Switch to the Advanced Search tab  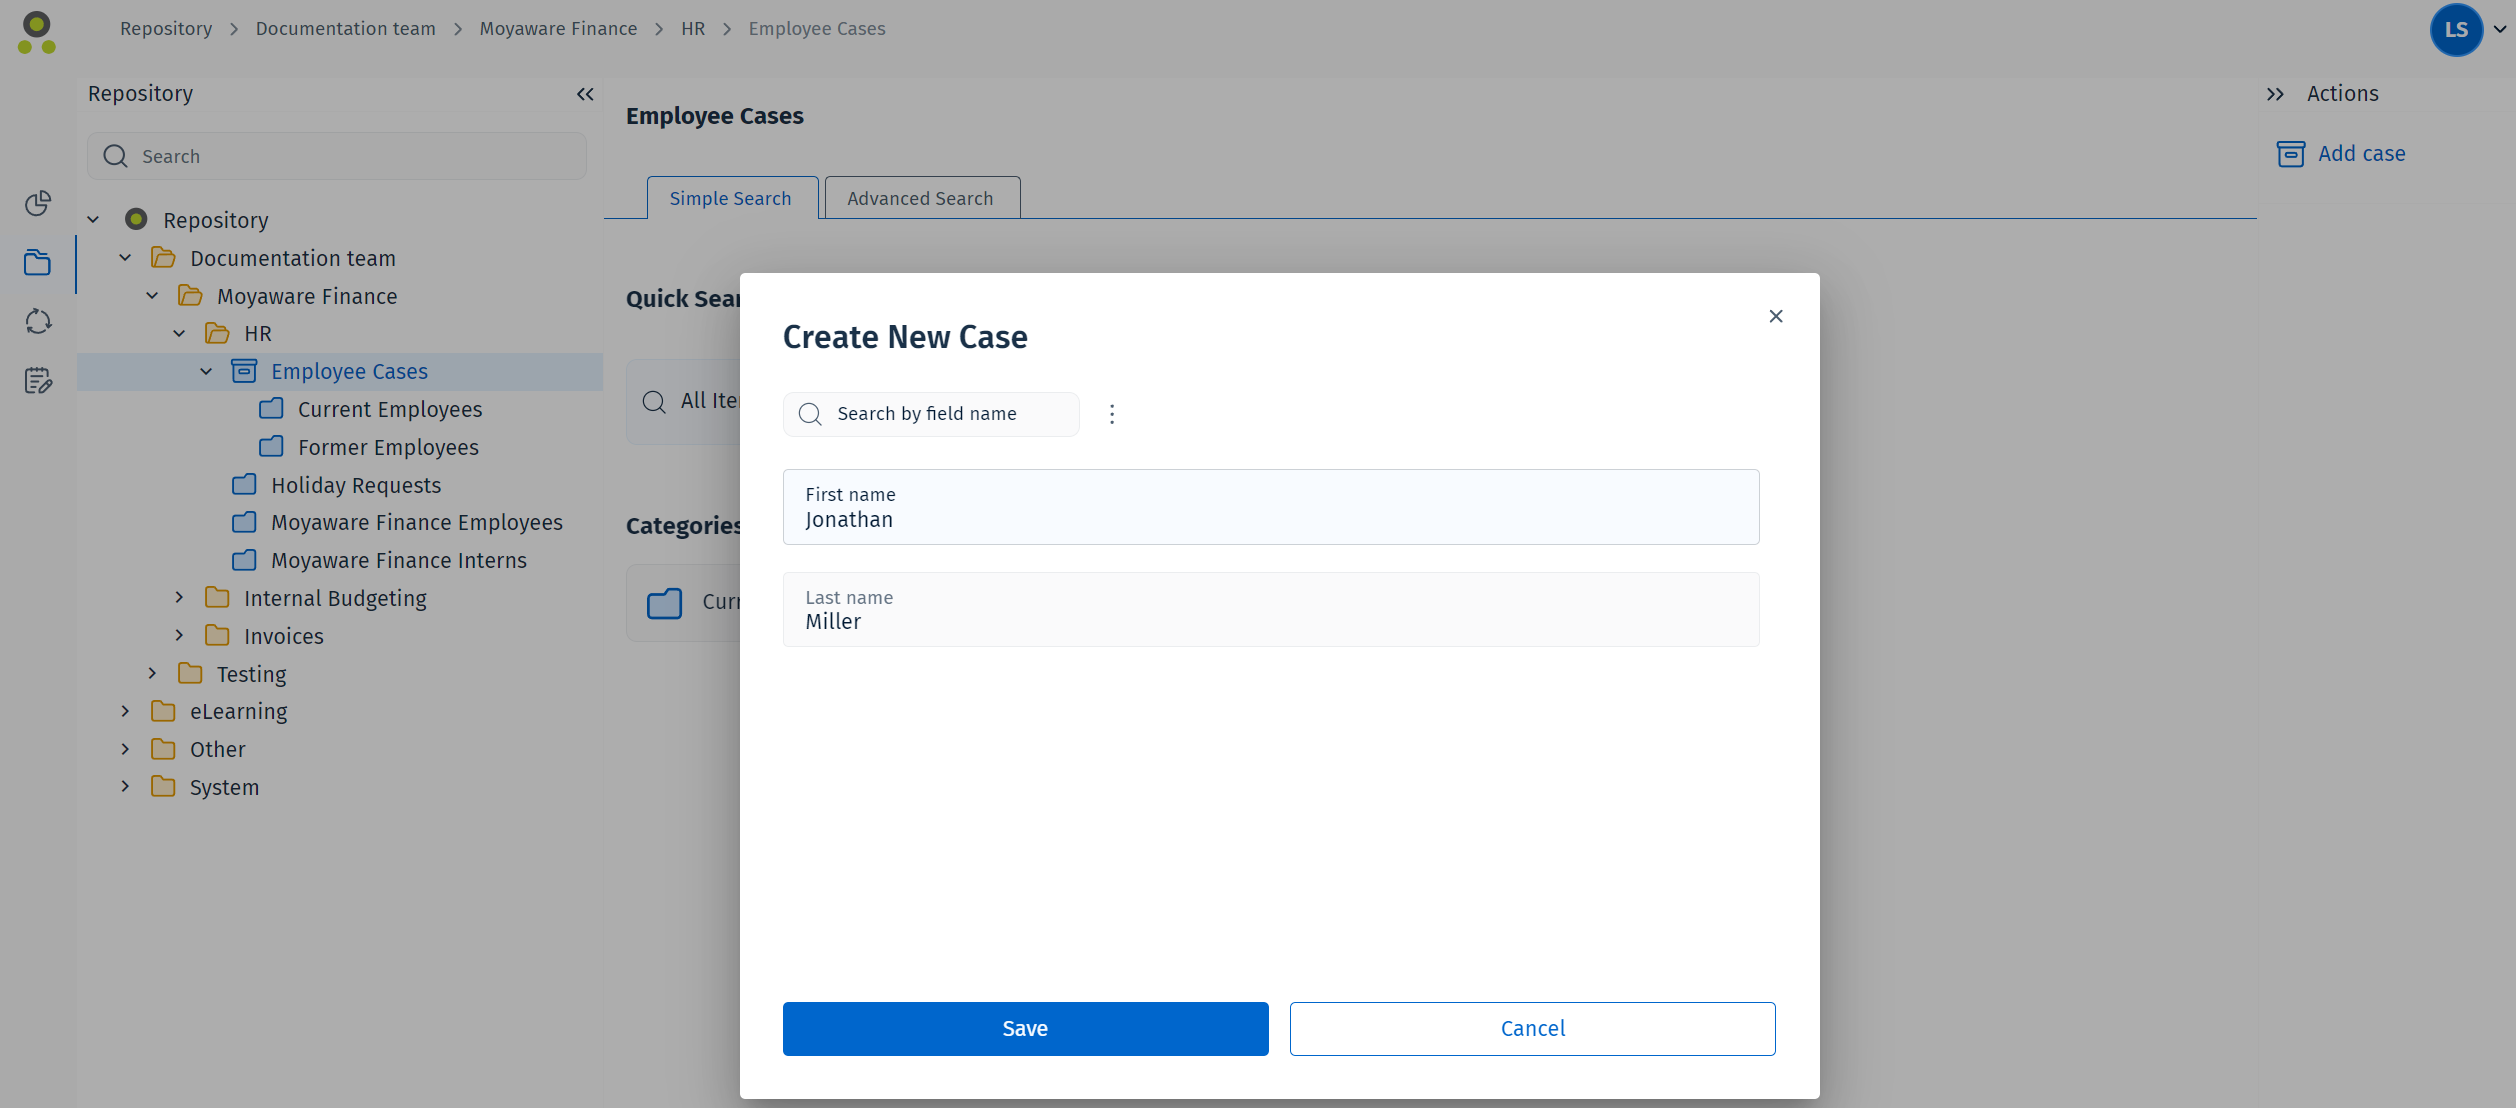click(x=919, y=197)
